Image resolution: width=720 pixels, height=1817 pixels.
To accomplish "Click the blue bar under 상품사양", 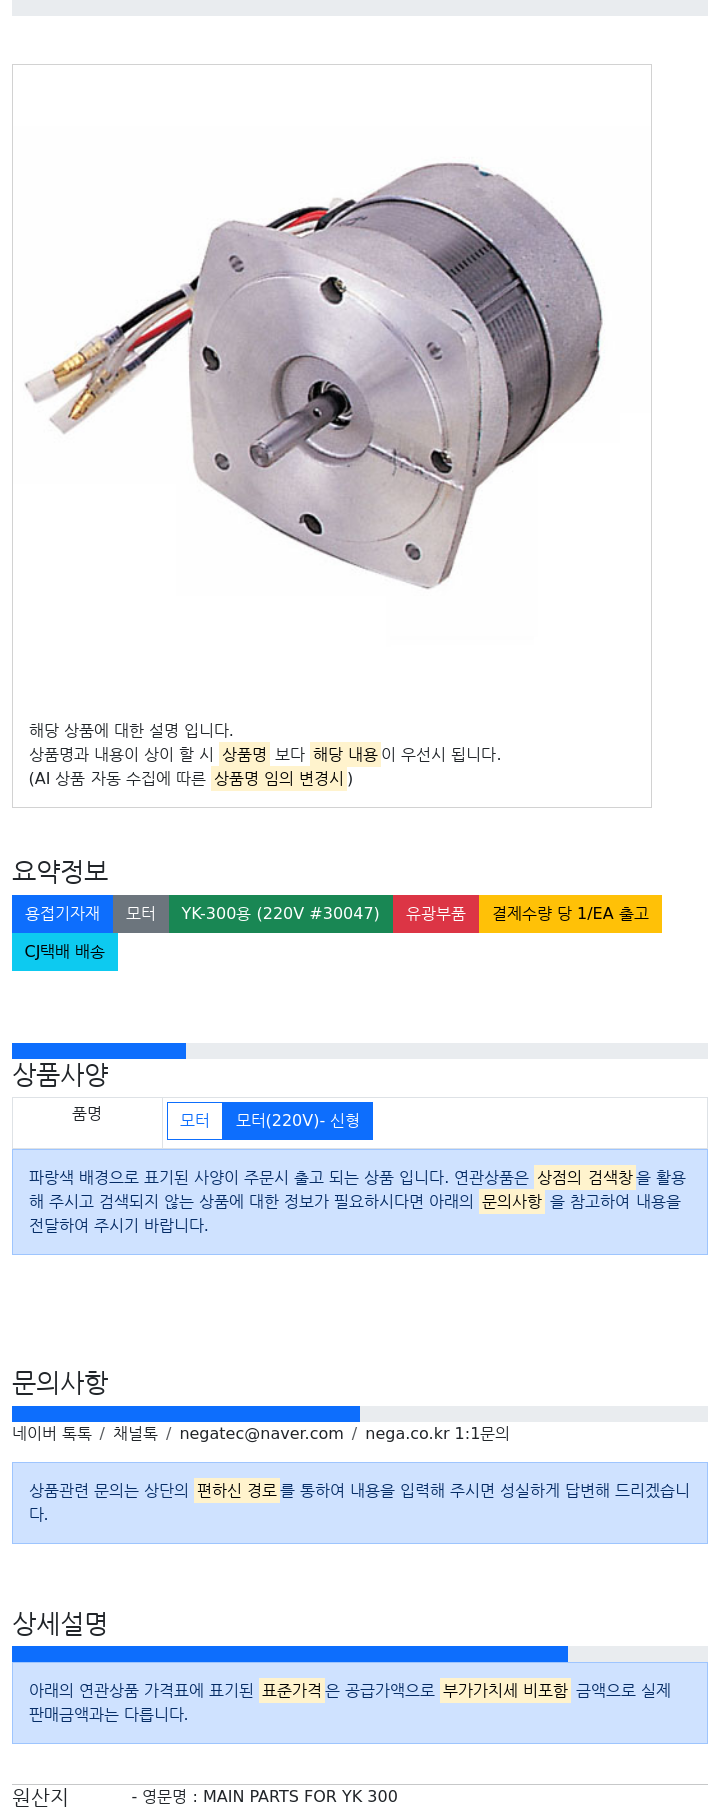I will (x=99, y=1051).
